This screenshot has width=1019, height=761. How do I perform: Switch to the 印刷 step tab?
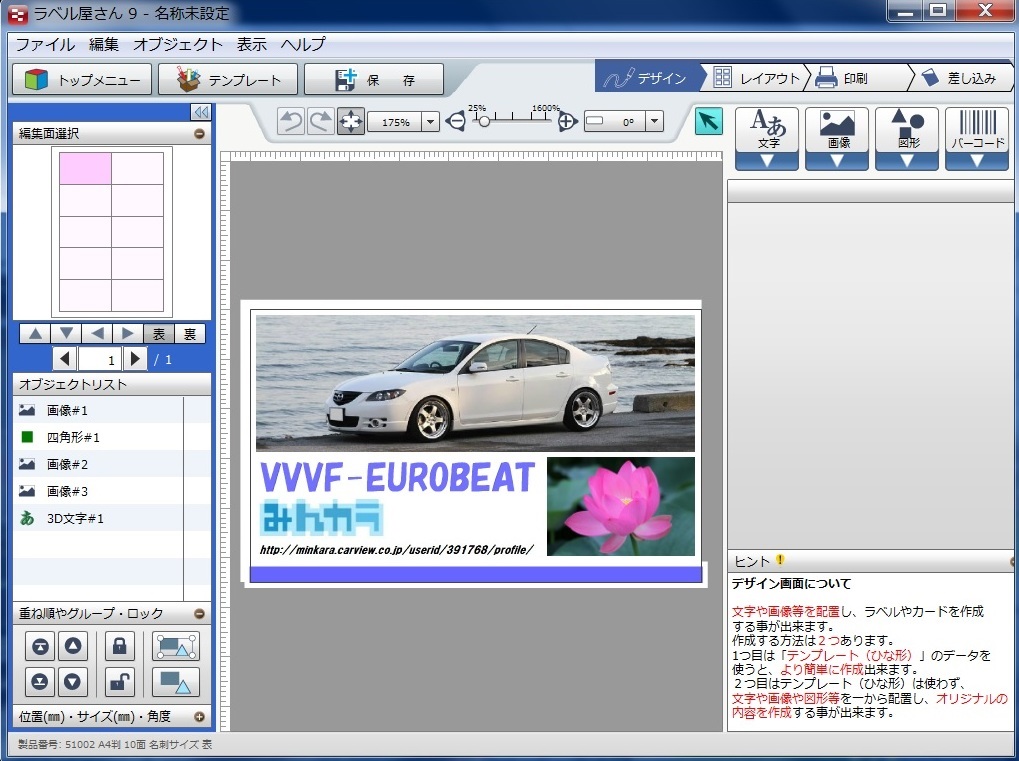point(857,78)
